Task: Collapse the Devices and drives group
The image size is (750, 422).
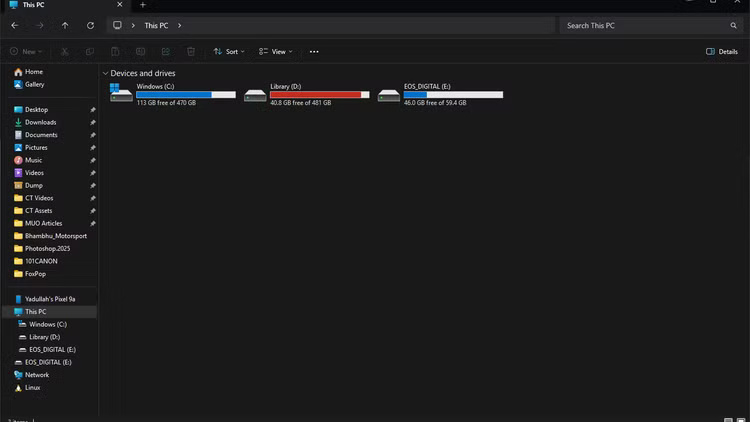Action: tap(105, 73)
